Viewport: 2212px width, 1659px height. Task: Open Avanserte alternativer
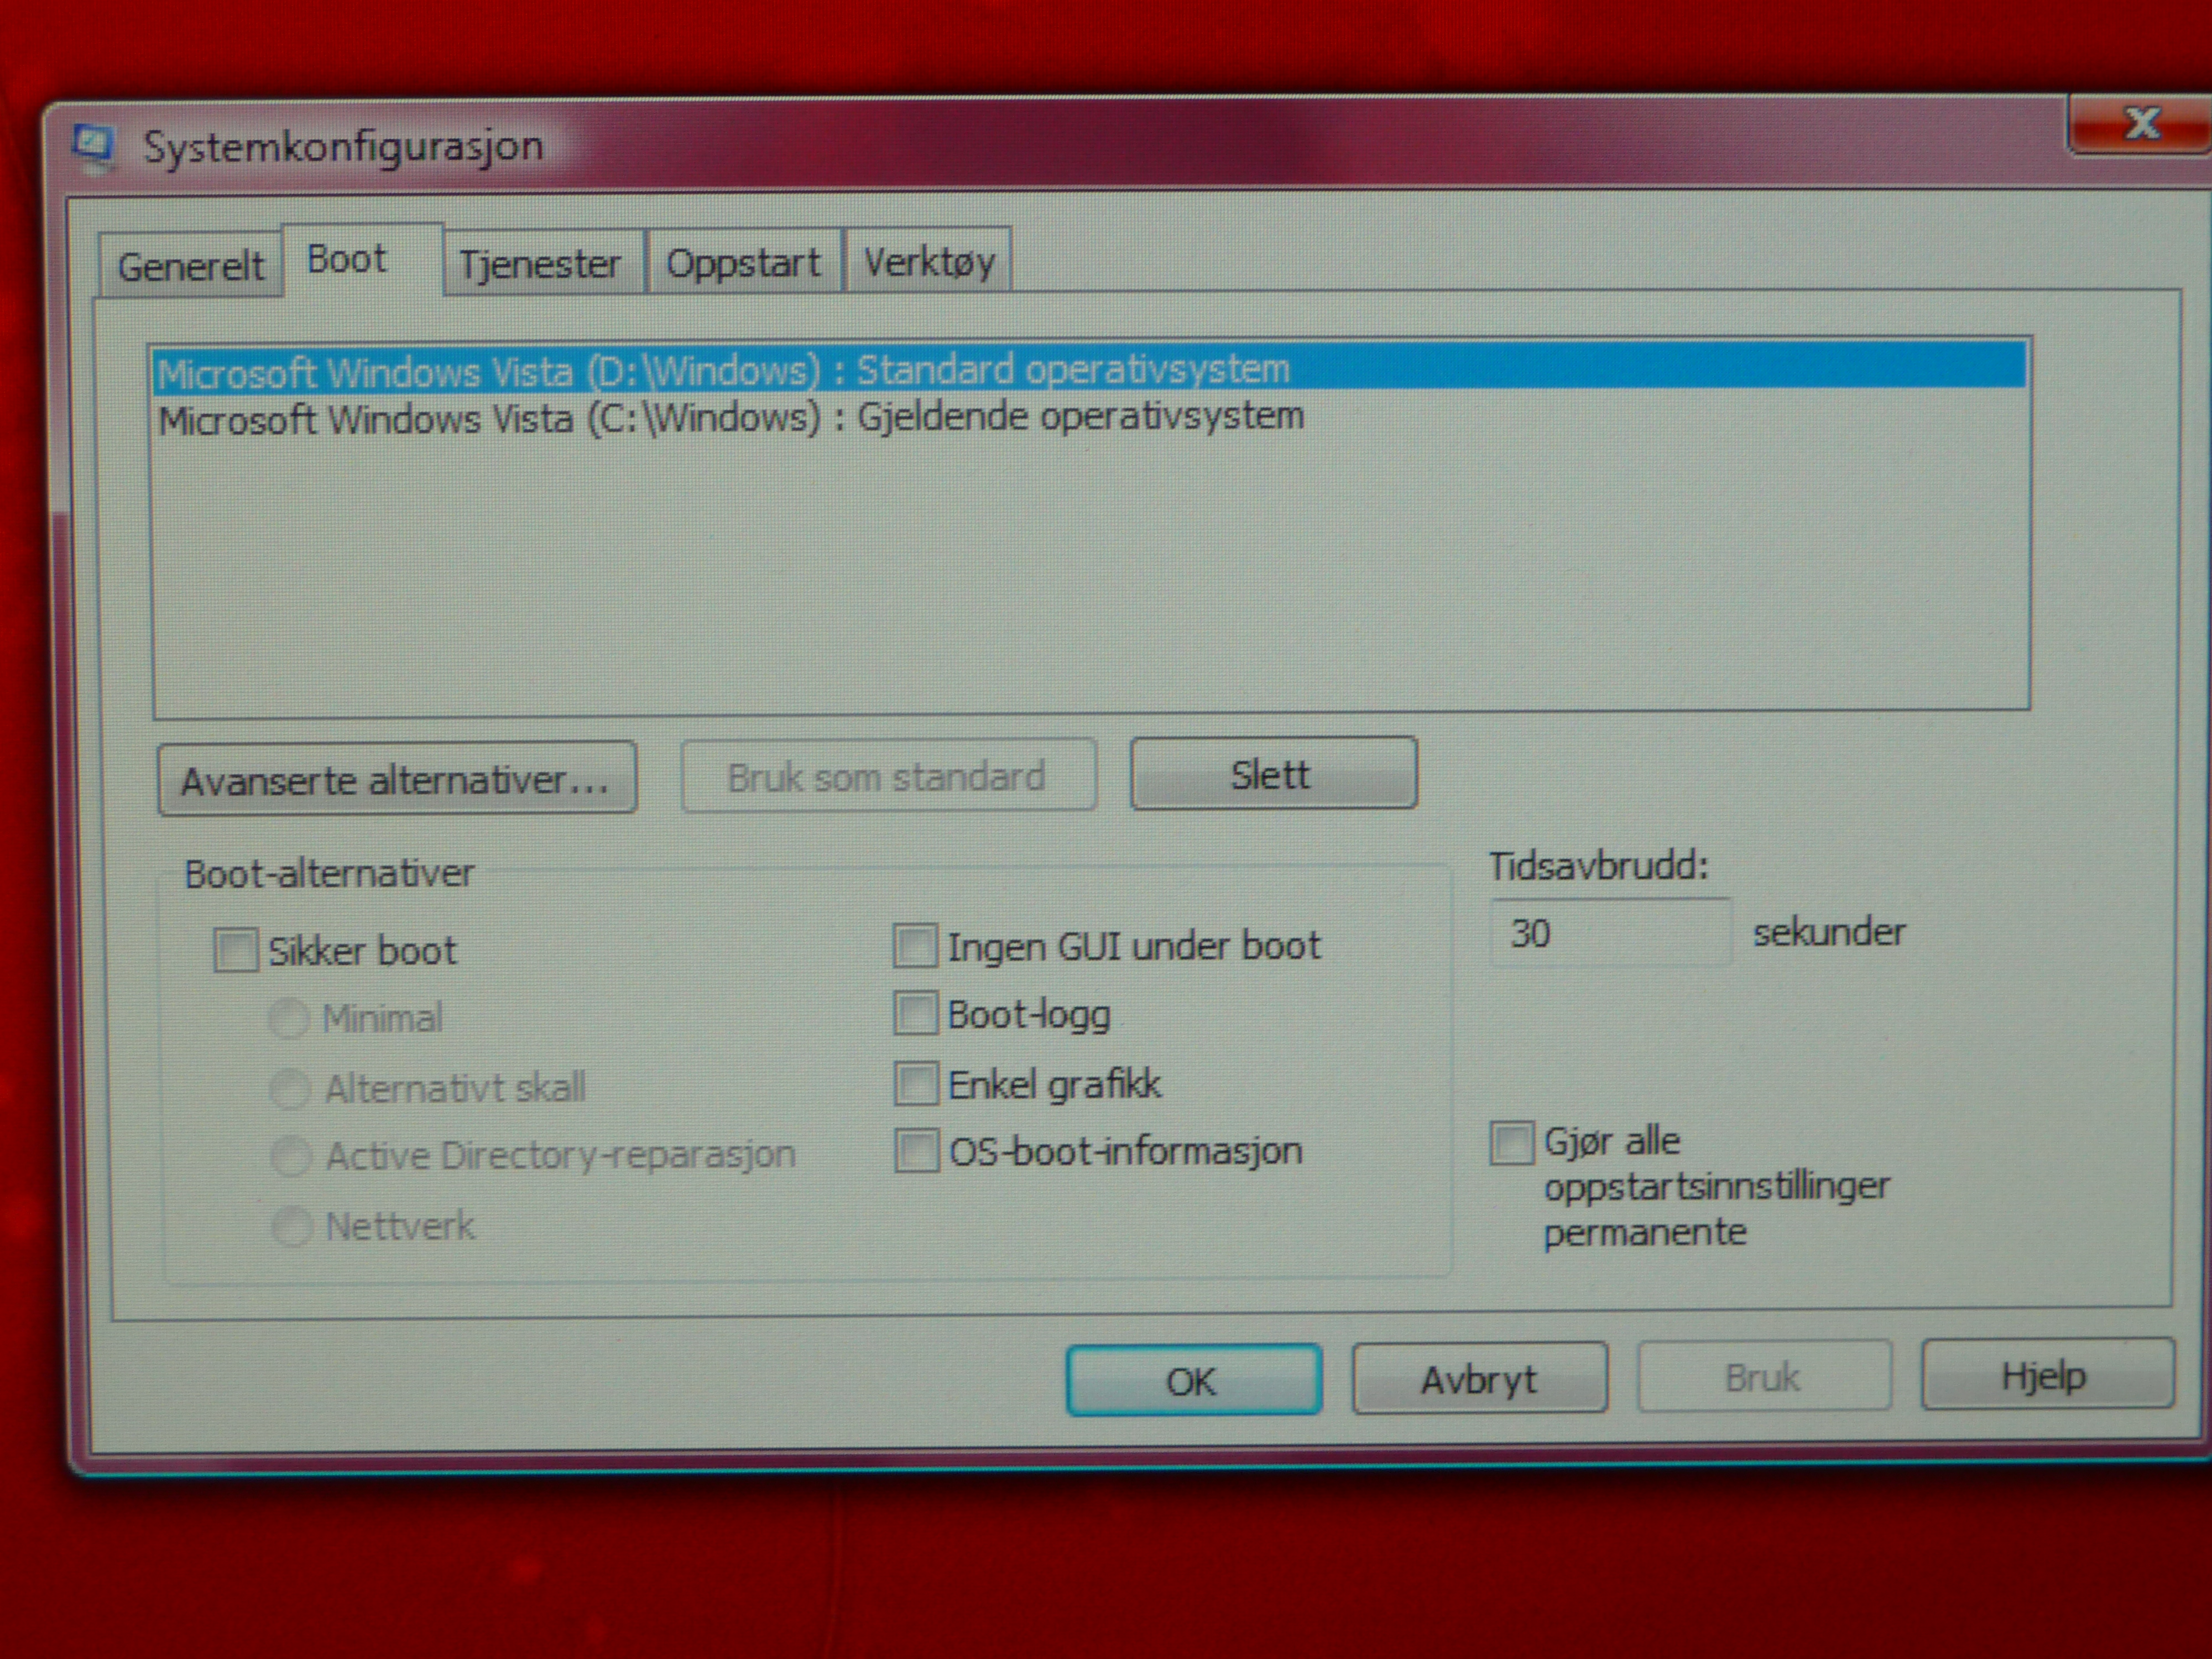(397, 779)
